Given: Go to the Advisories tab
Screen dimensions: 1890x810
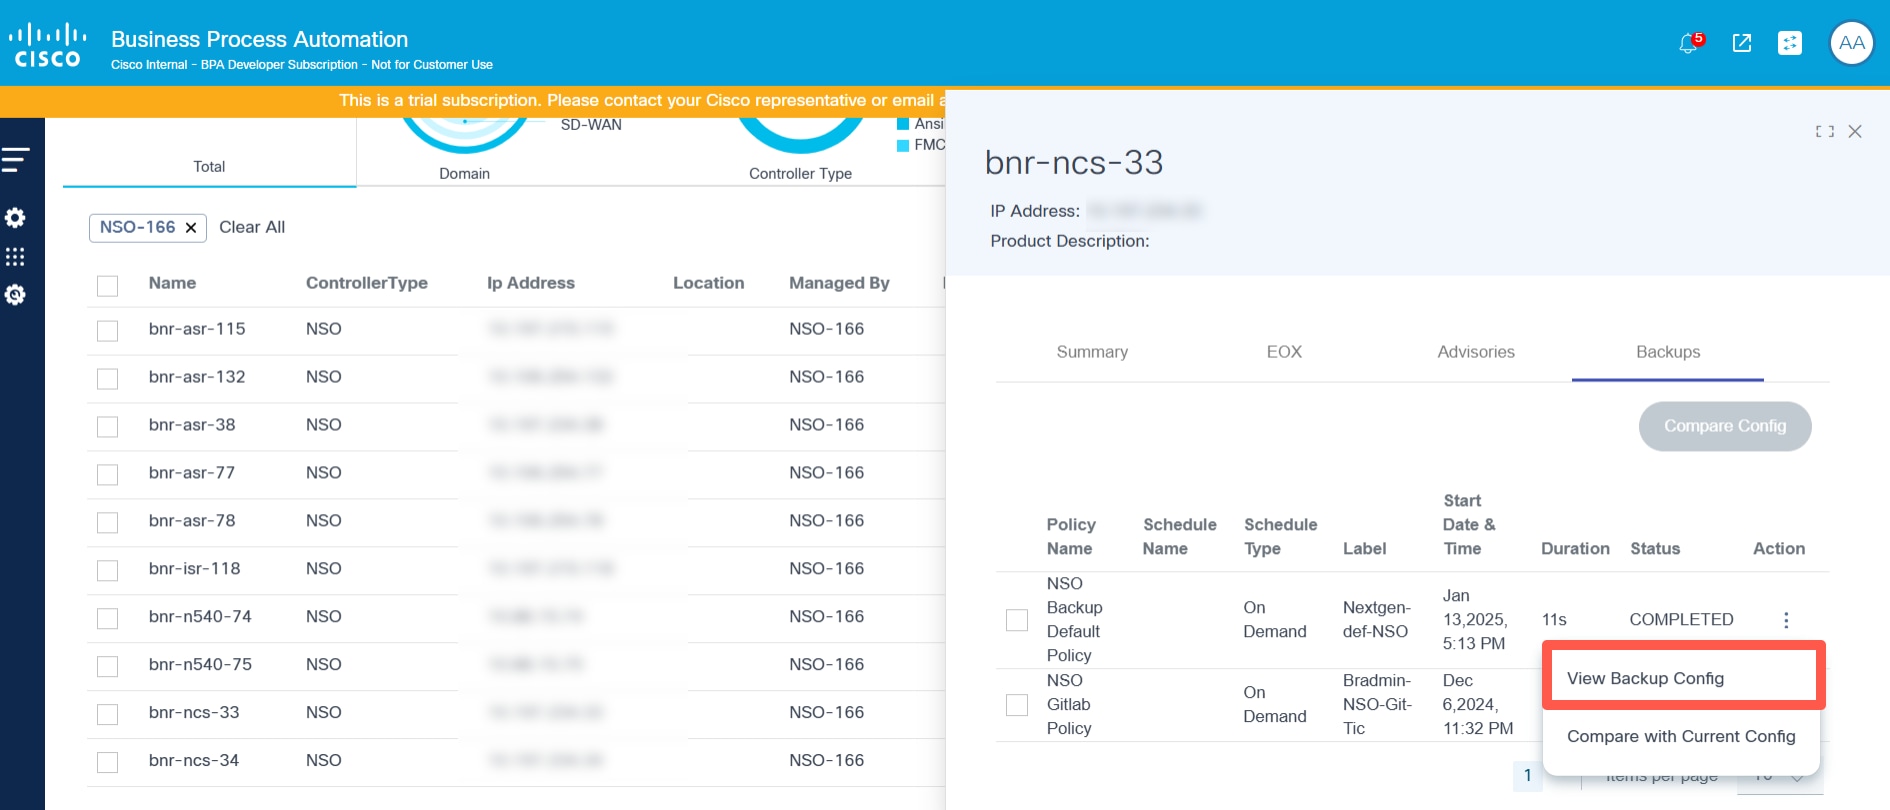Looking at the screenshot, I should [x=1476, y=352].
